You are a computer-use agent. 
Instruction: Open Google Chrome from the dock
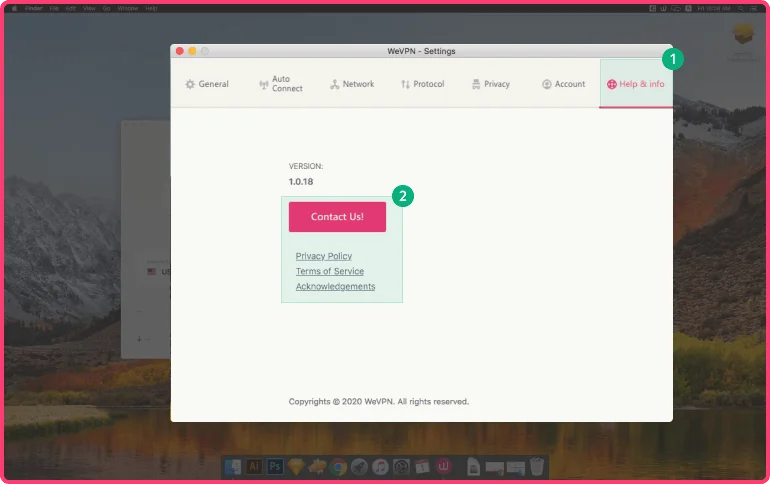339,467
